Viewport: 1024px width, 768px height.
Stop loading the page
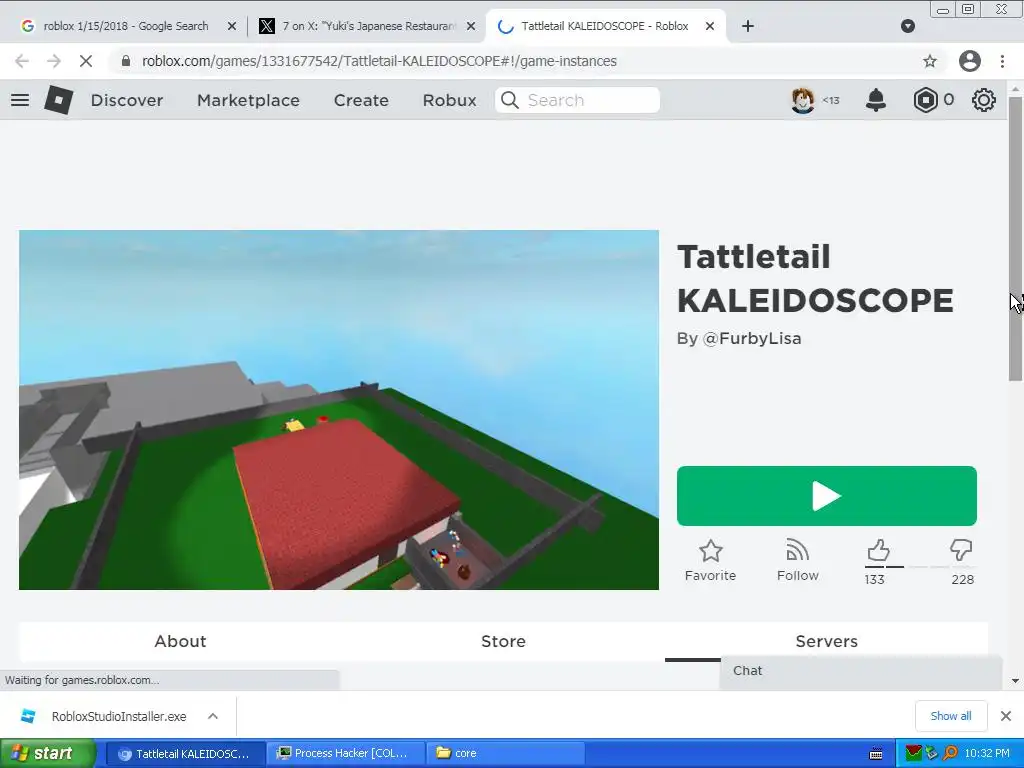coord(86,61)
